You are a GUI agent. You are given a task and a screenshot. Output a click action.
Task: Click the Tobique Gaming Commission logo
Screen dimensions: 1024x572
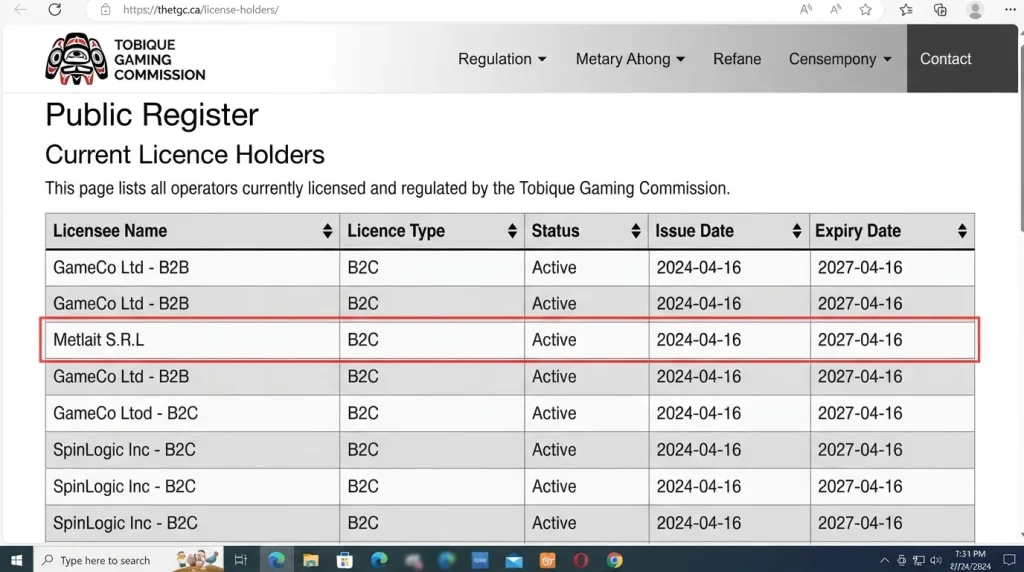(x=125, y=59)
